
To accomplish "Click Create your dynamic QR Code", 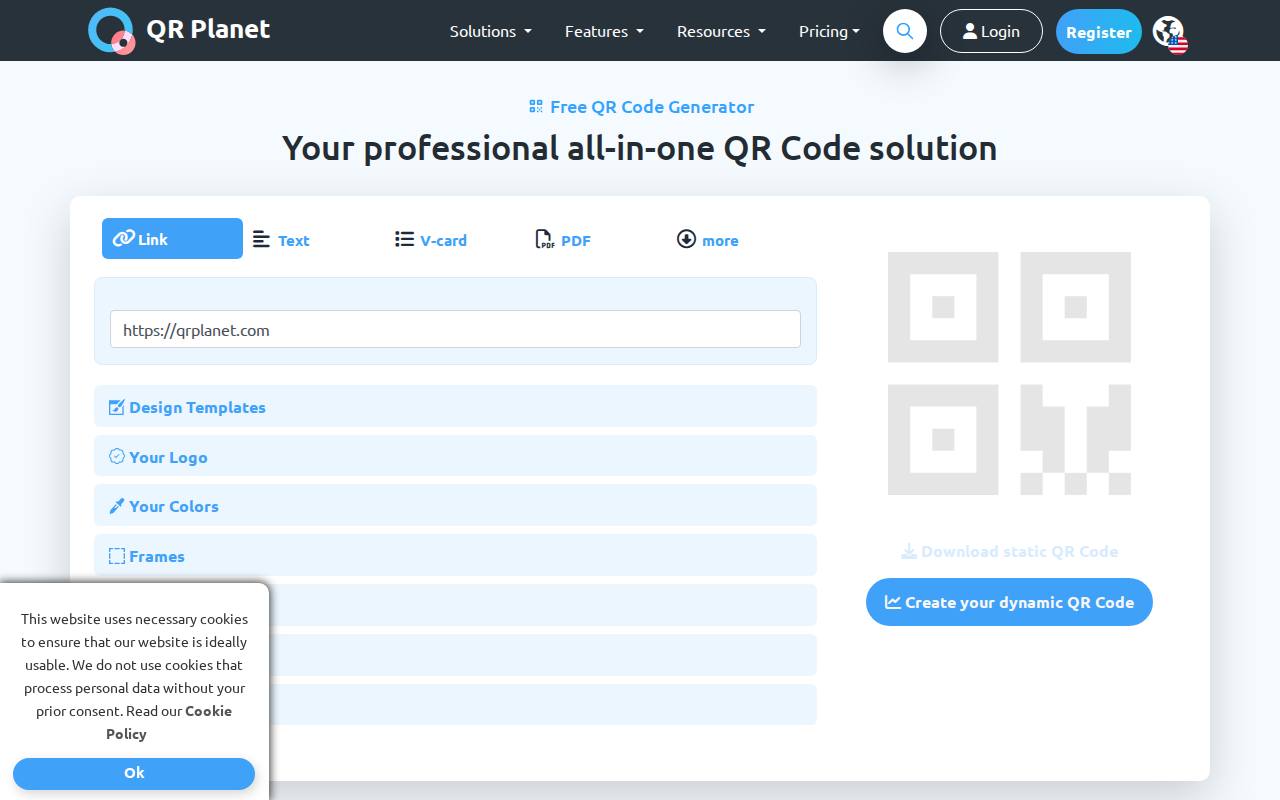I will pos(1009,602).
